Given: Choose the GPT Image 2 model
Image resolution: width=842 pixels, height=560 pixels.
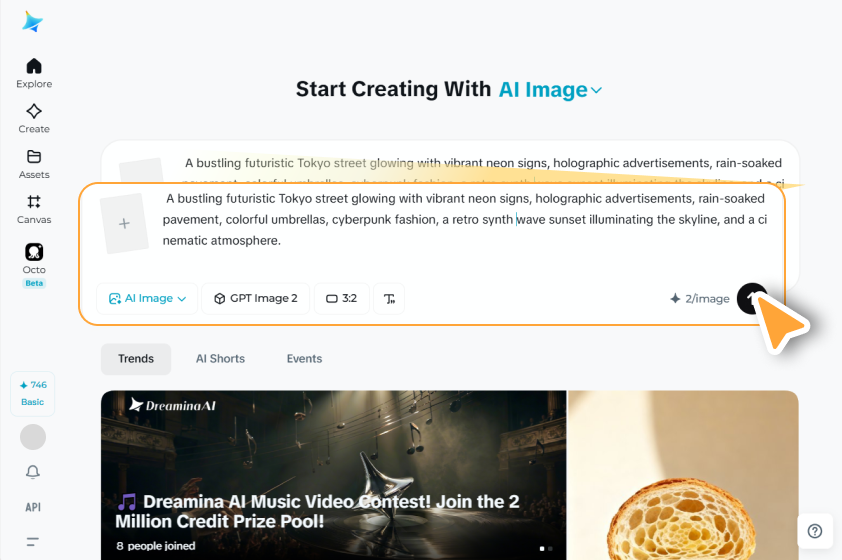Looking at the screenshot, I should [x=256, y=299].
